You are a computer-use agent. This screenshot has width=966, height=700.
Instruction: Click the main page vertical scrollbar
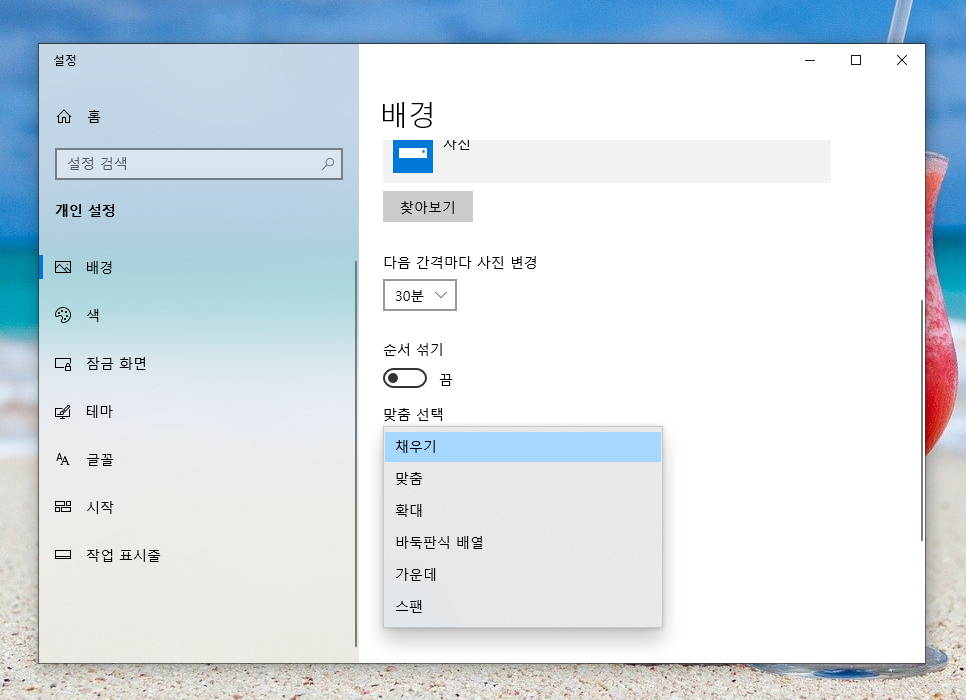(x=922, y=420)
